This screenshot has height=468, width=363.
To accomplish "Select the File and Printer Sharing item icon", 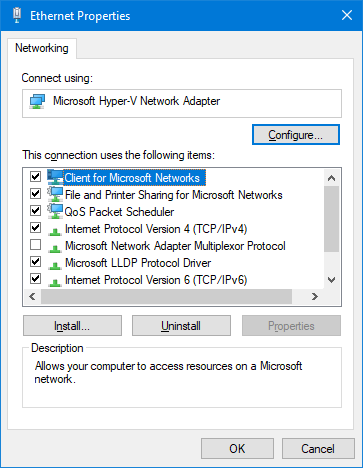I will tap(55, 194).
